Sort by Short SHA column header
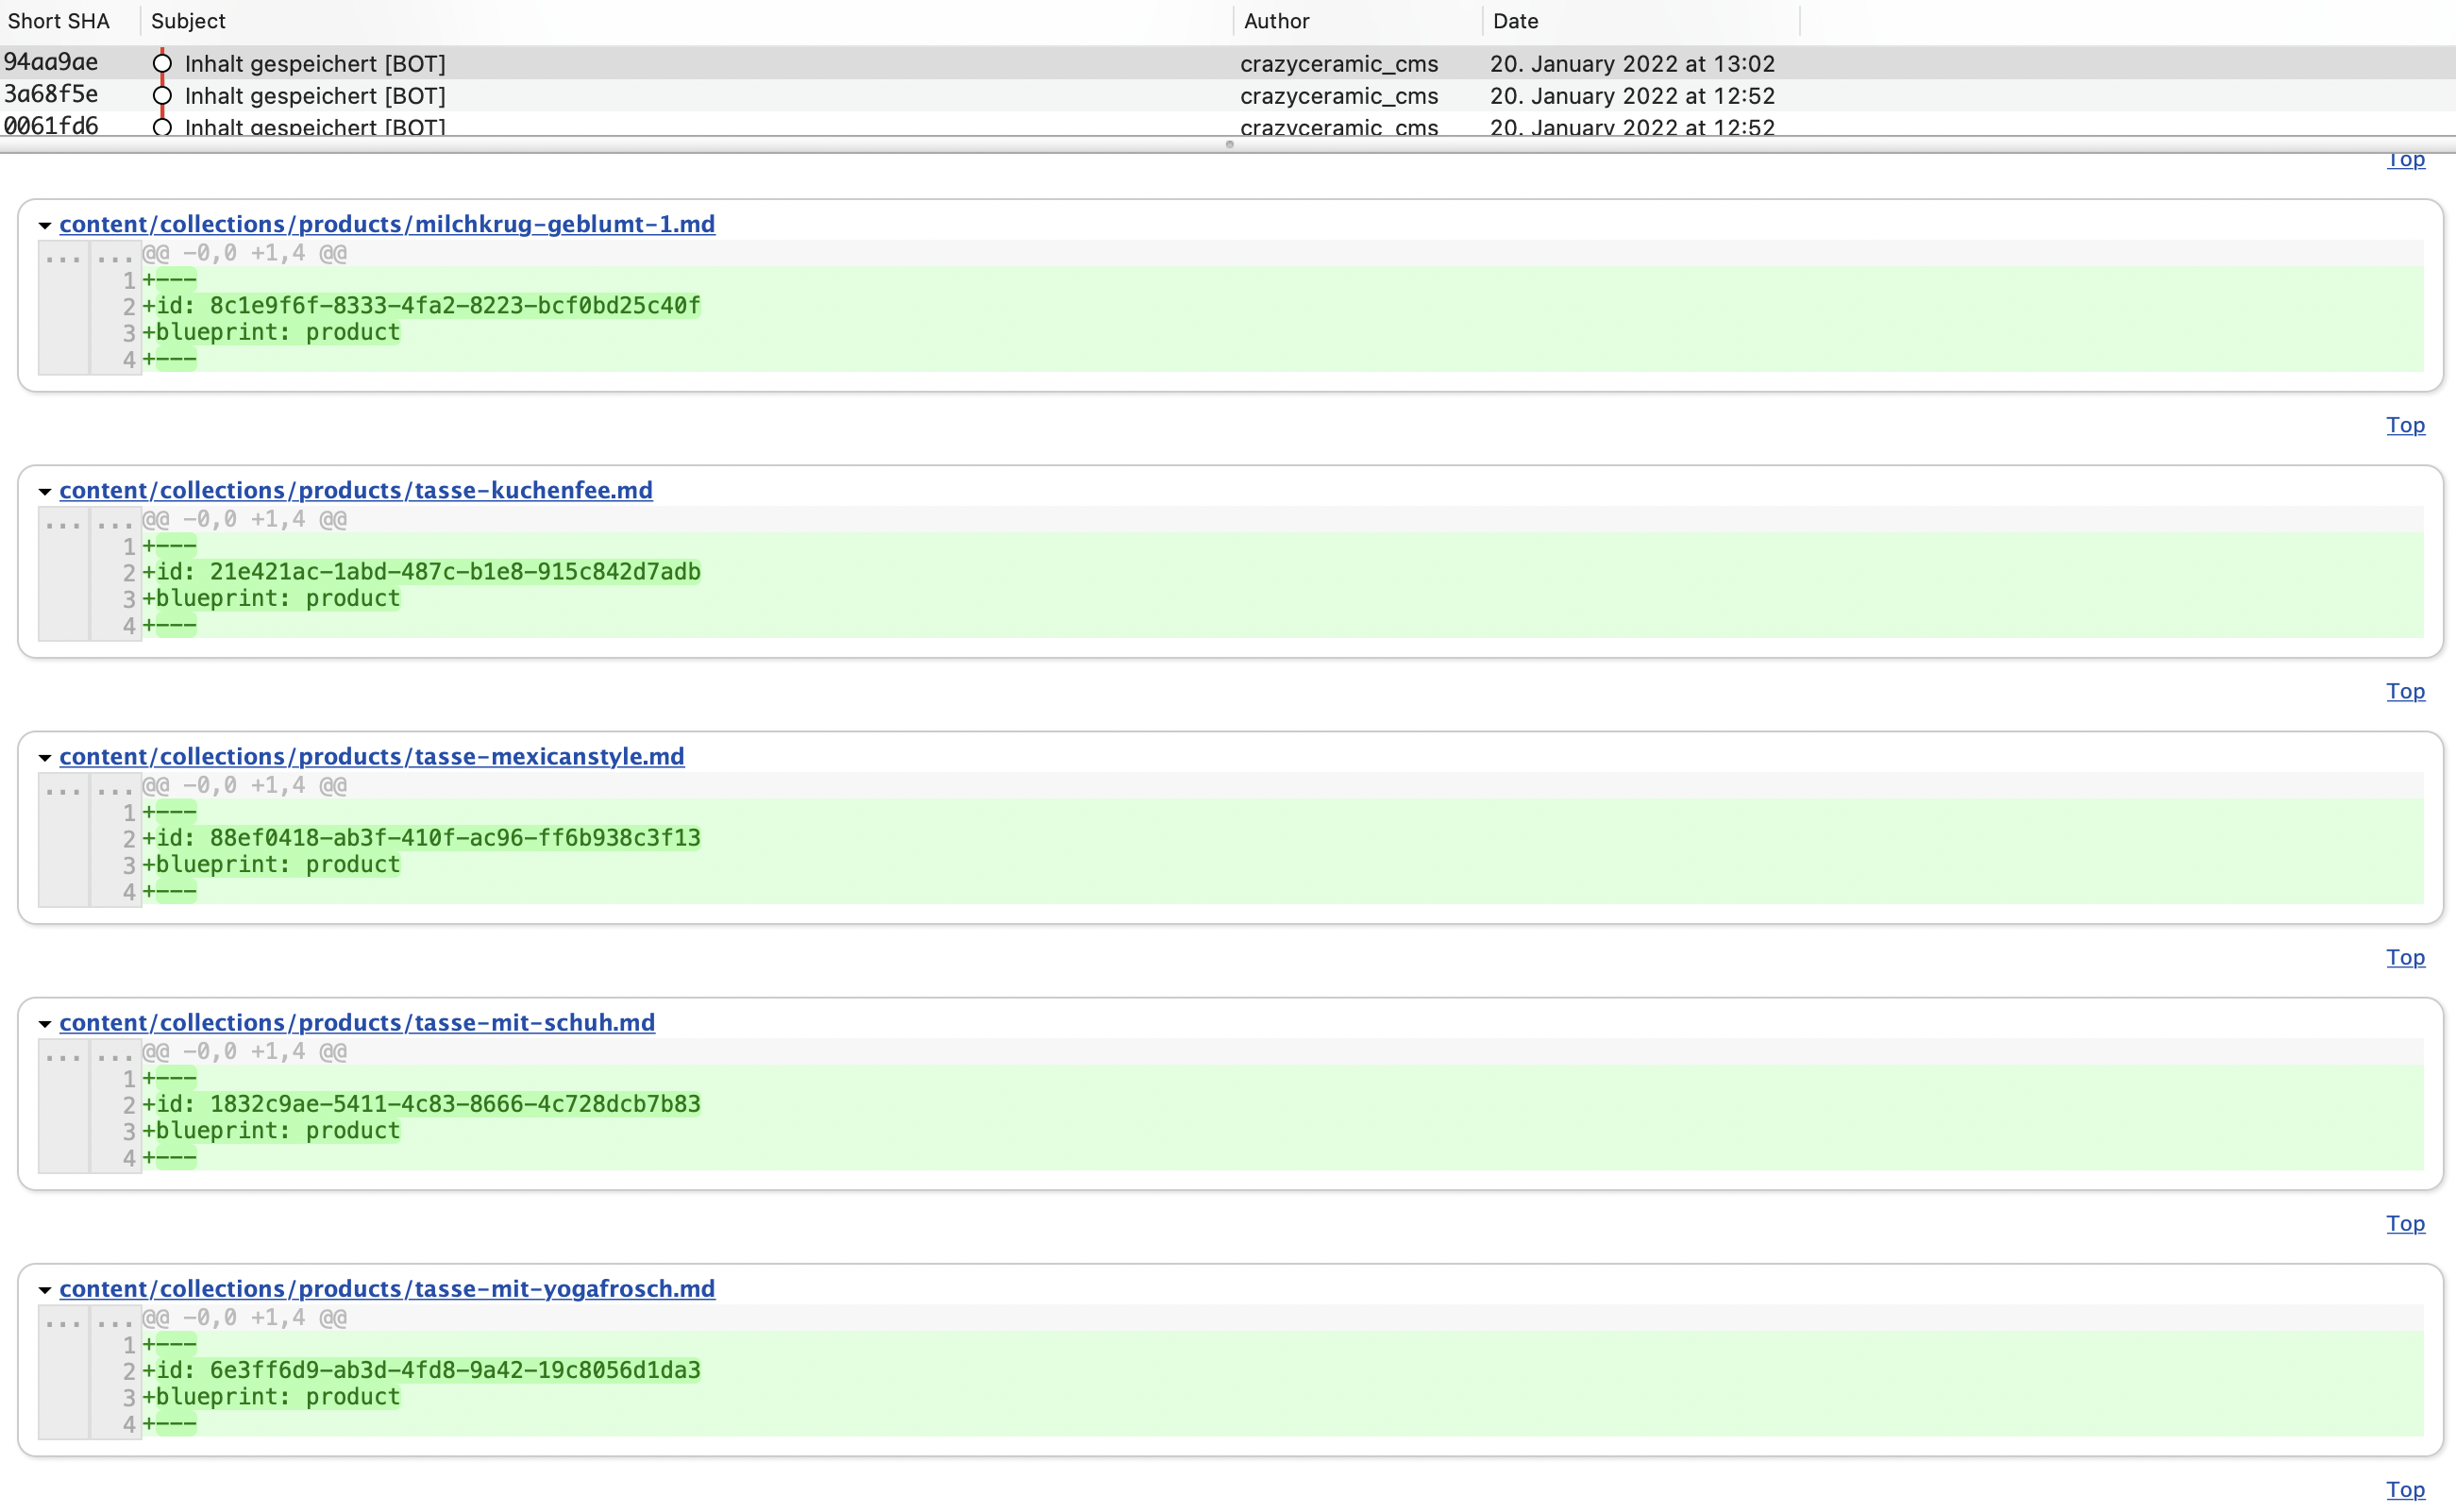2456x1512 pixels. 59,21
